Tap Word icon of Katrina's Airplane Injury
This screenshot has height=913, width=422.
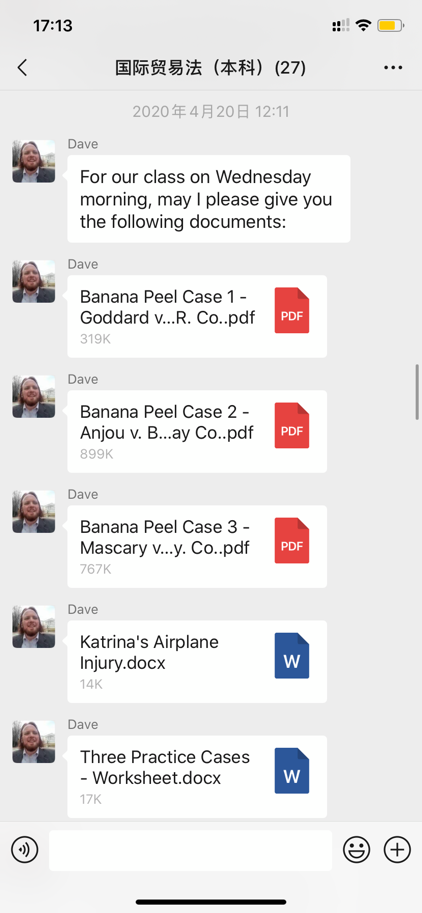292,656
